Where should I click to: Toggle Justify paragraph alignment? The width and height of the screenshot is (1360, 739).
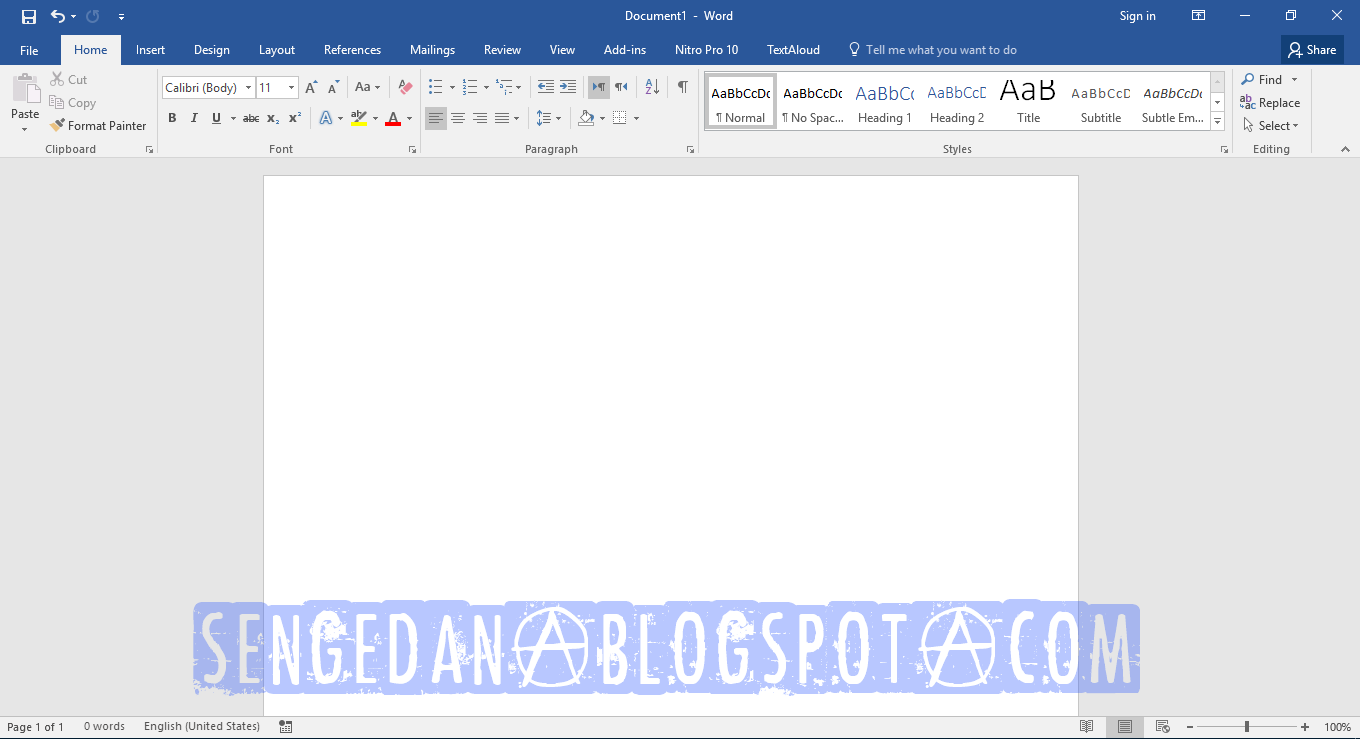click(502, 118)
